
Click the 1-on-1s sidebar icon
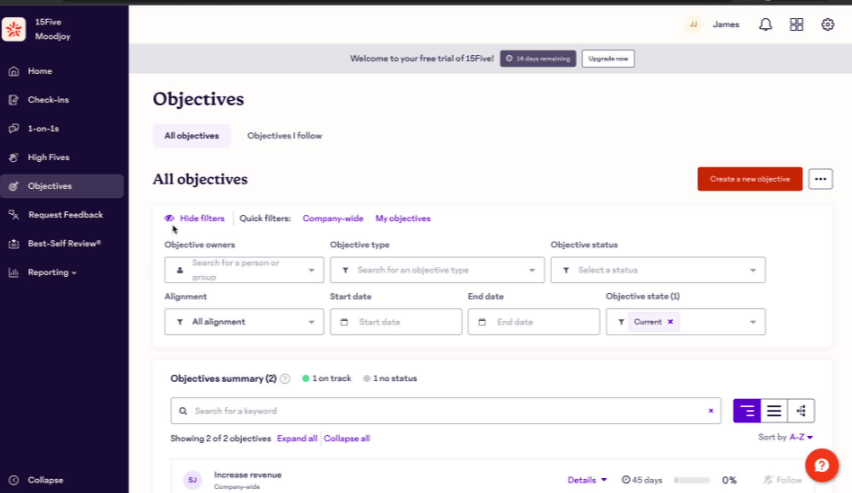(14, 129)
